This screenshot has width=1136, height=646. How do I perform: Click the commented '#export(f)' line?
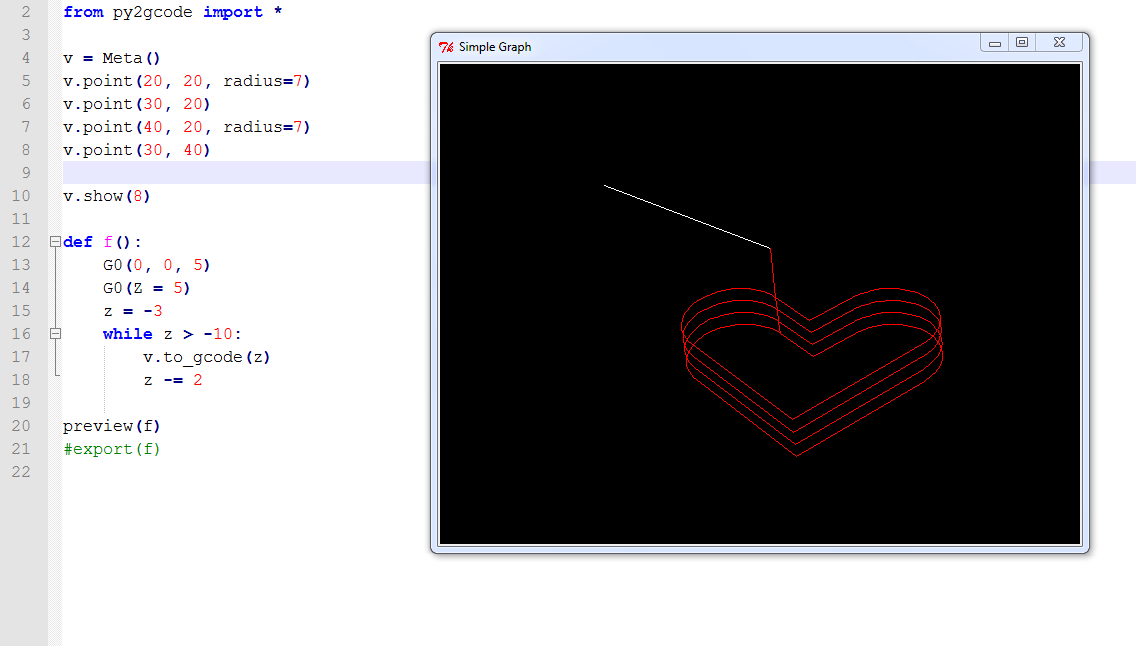tap(112, 449)
